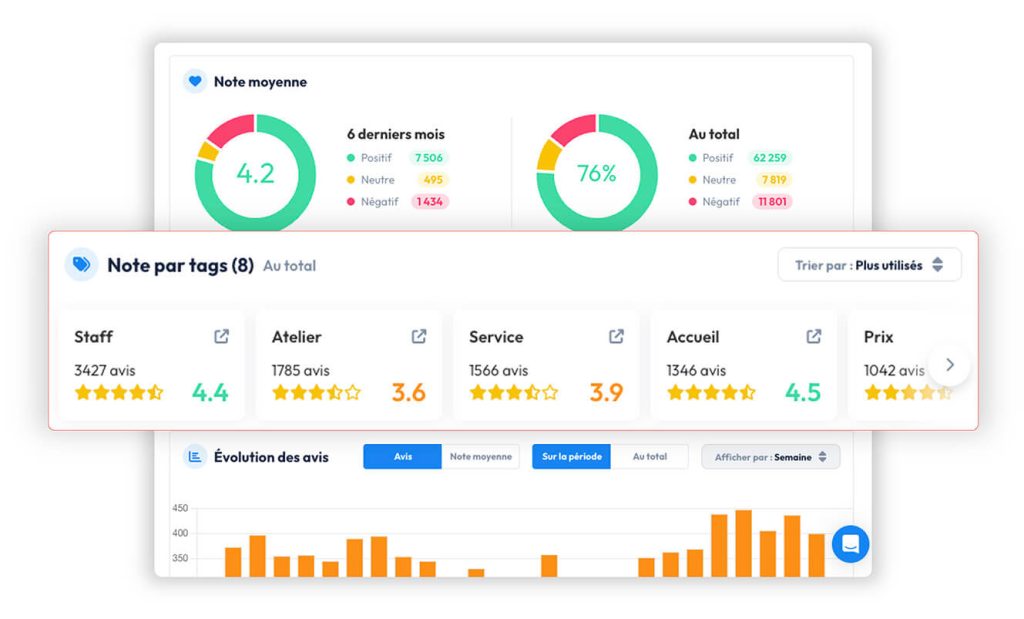This screenshot has height=619, width=1024.
Task: Switch to the Au total toggle
Action: click(650, 456)
